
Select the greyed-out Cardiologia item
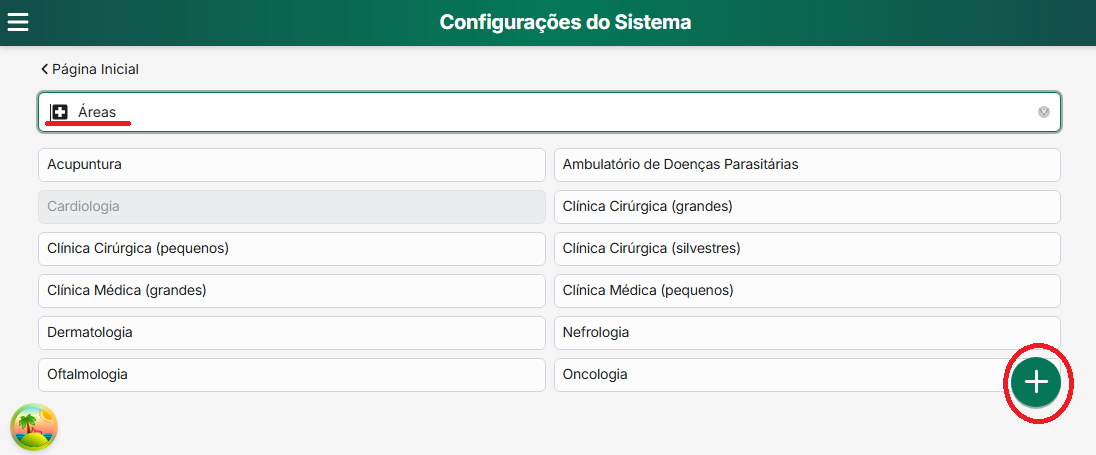291,206
